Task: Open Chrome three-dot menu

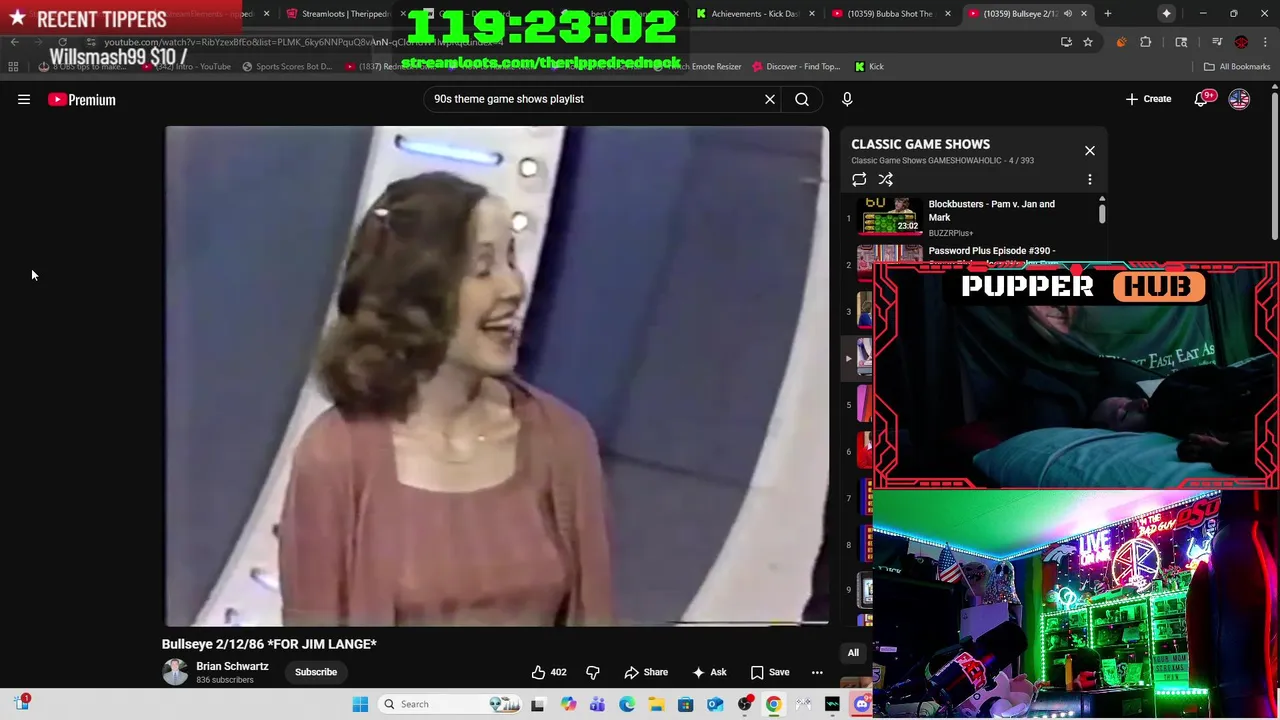Action: (x=1265, y=42)
